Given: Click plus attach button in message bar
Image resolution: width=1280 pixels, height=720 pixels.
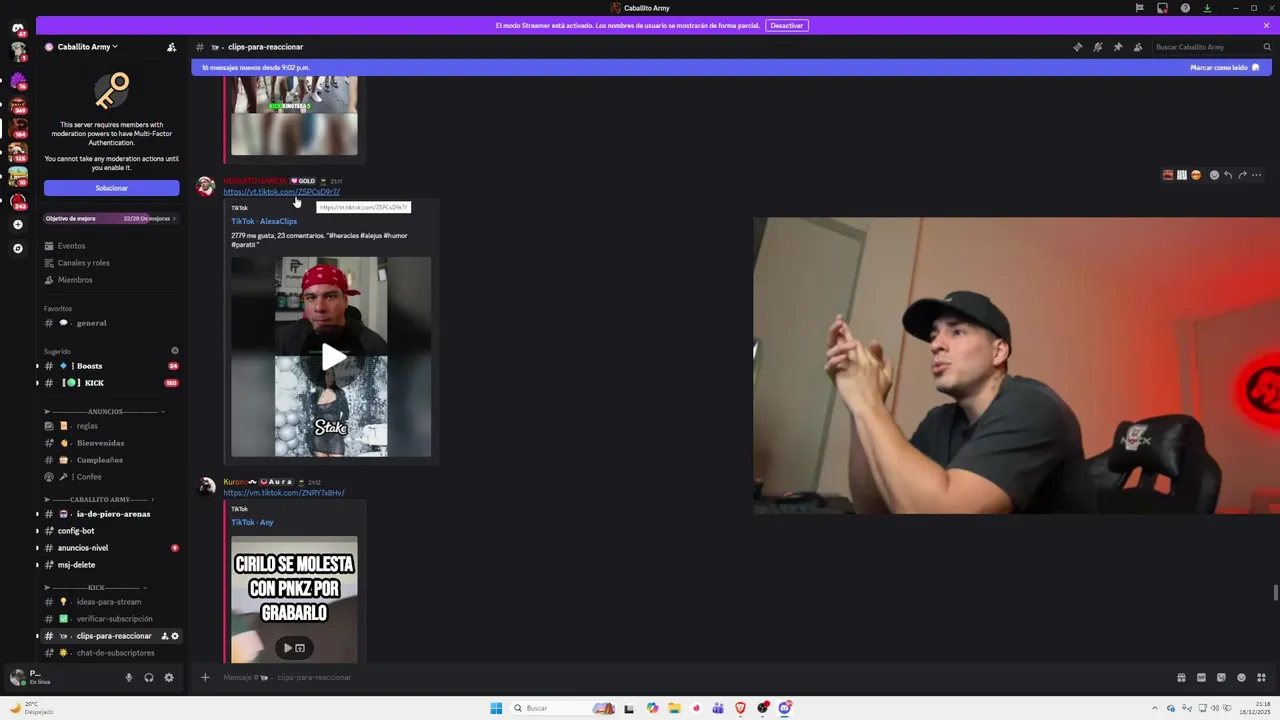Looking at the screenshot, I should [x=205, y=678].
